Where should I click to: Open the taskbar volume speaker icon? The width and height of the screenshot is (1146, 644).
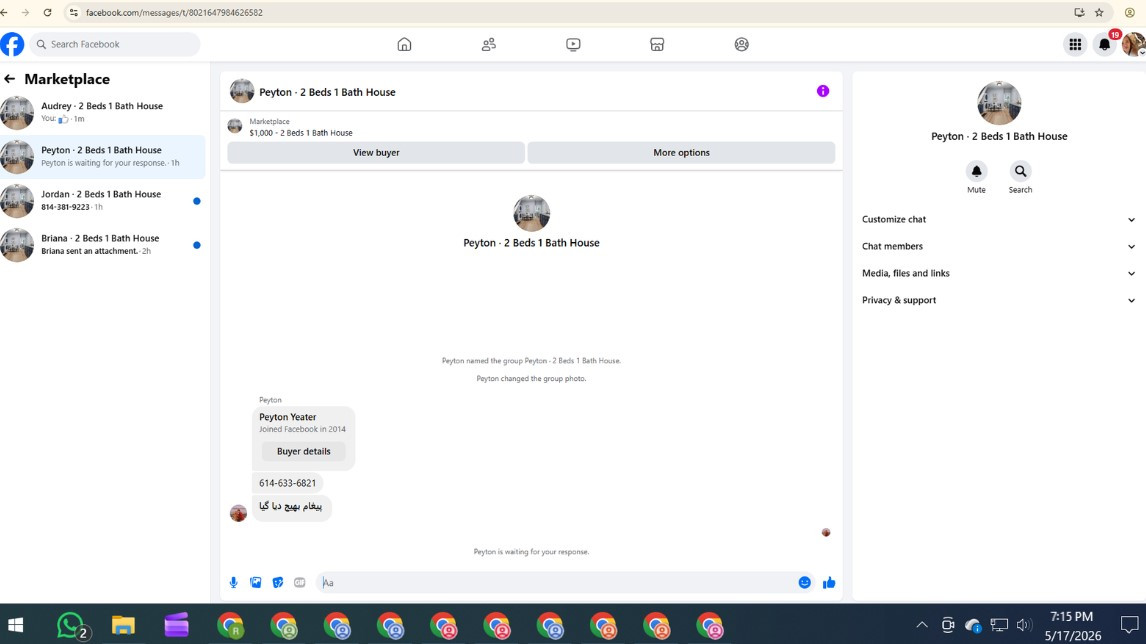(x=1024, y=625)
